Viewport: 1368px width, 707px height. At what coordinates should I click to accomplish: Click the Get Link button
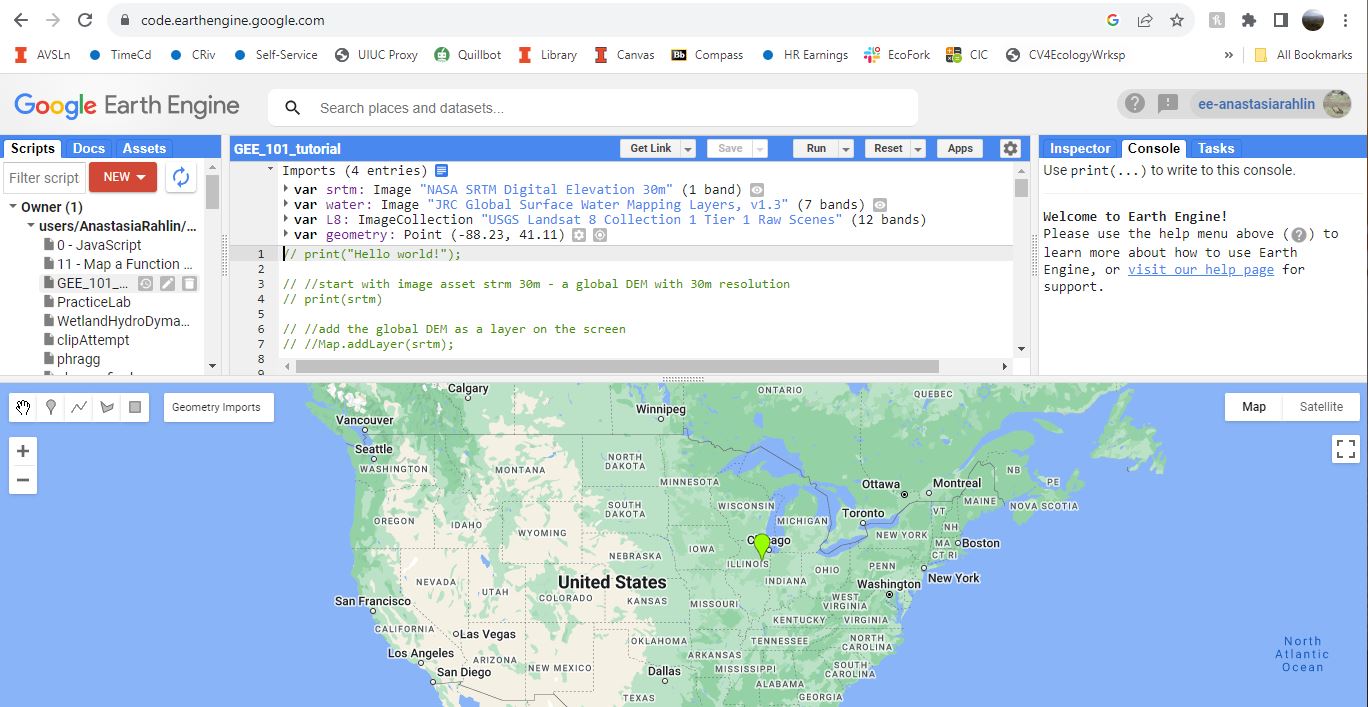coord(650,148)
